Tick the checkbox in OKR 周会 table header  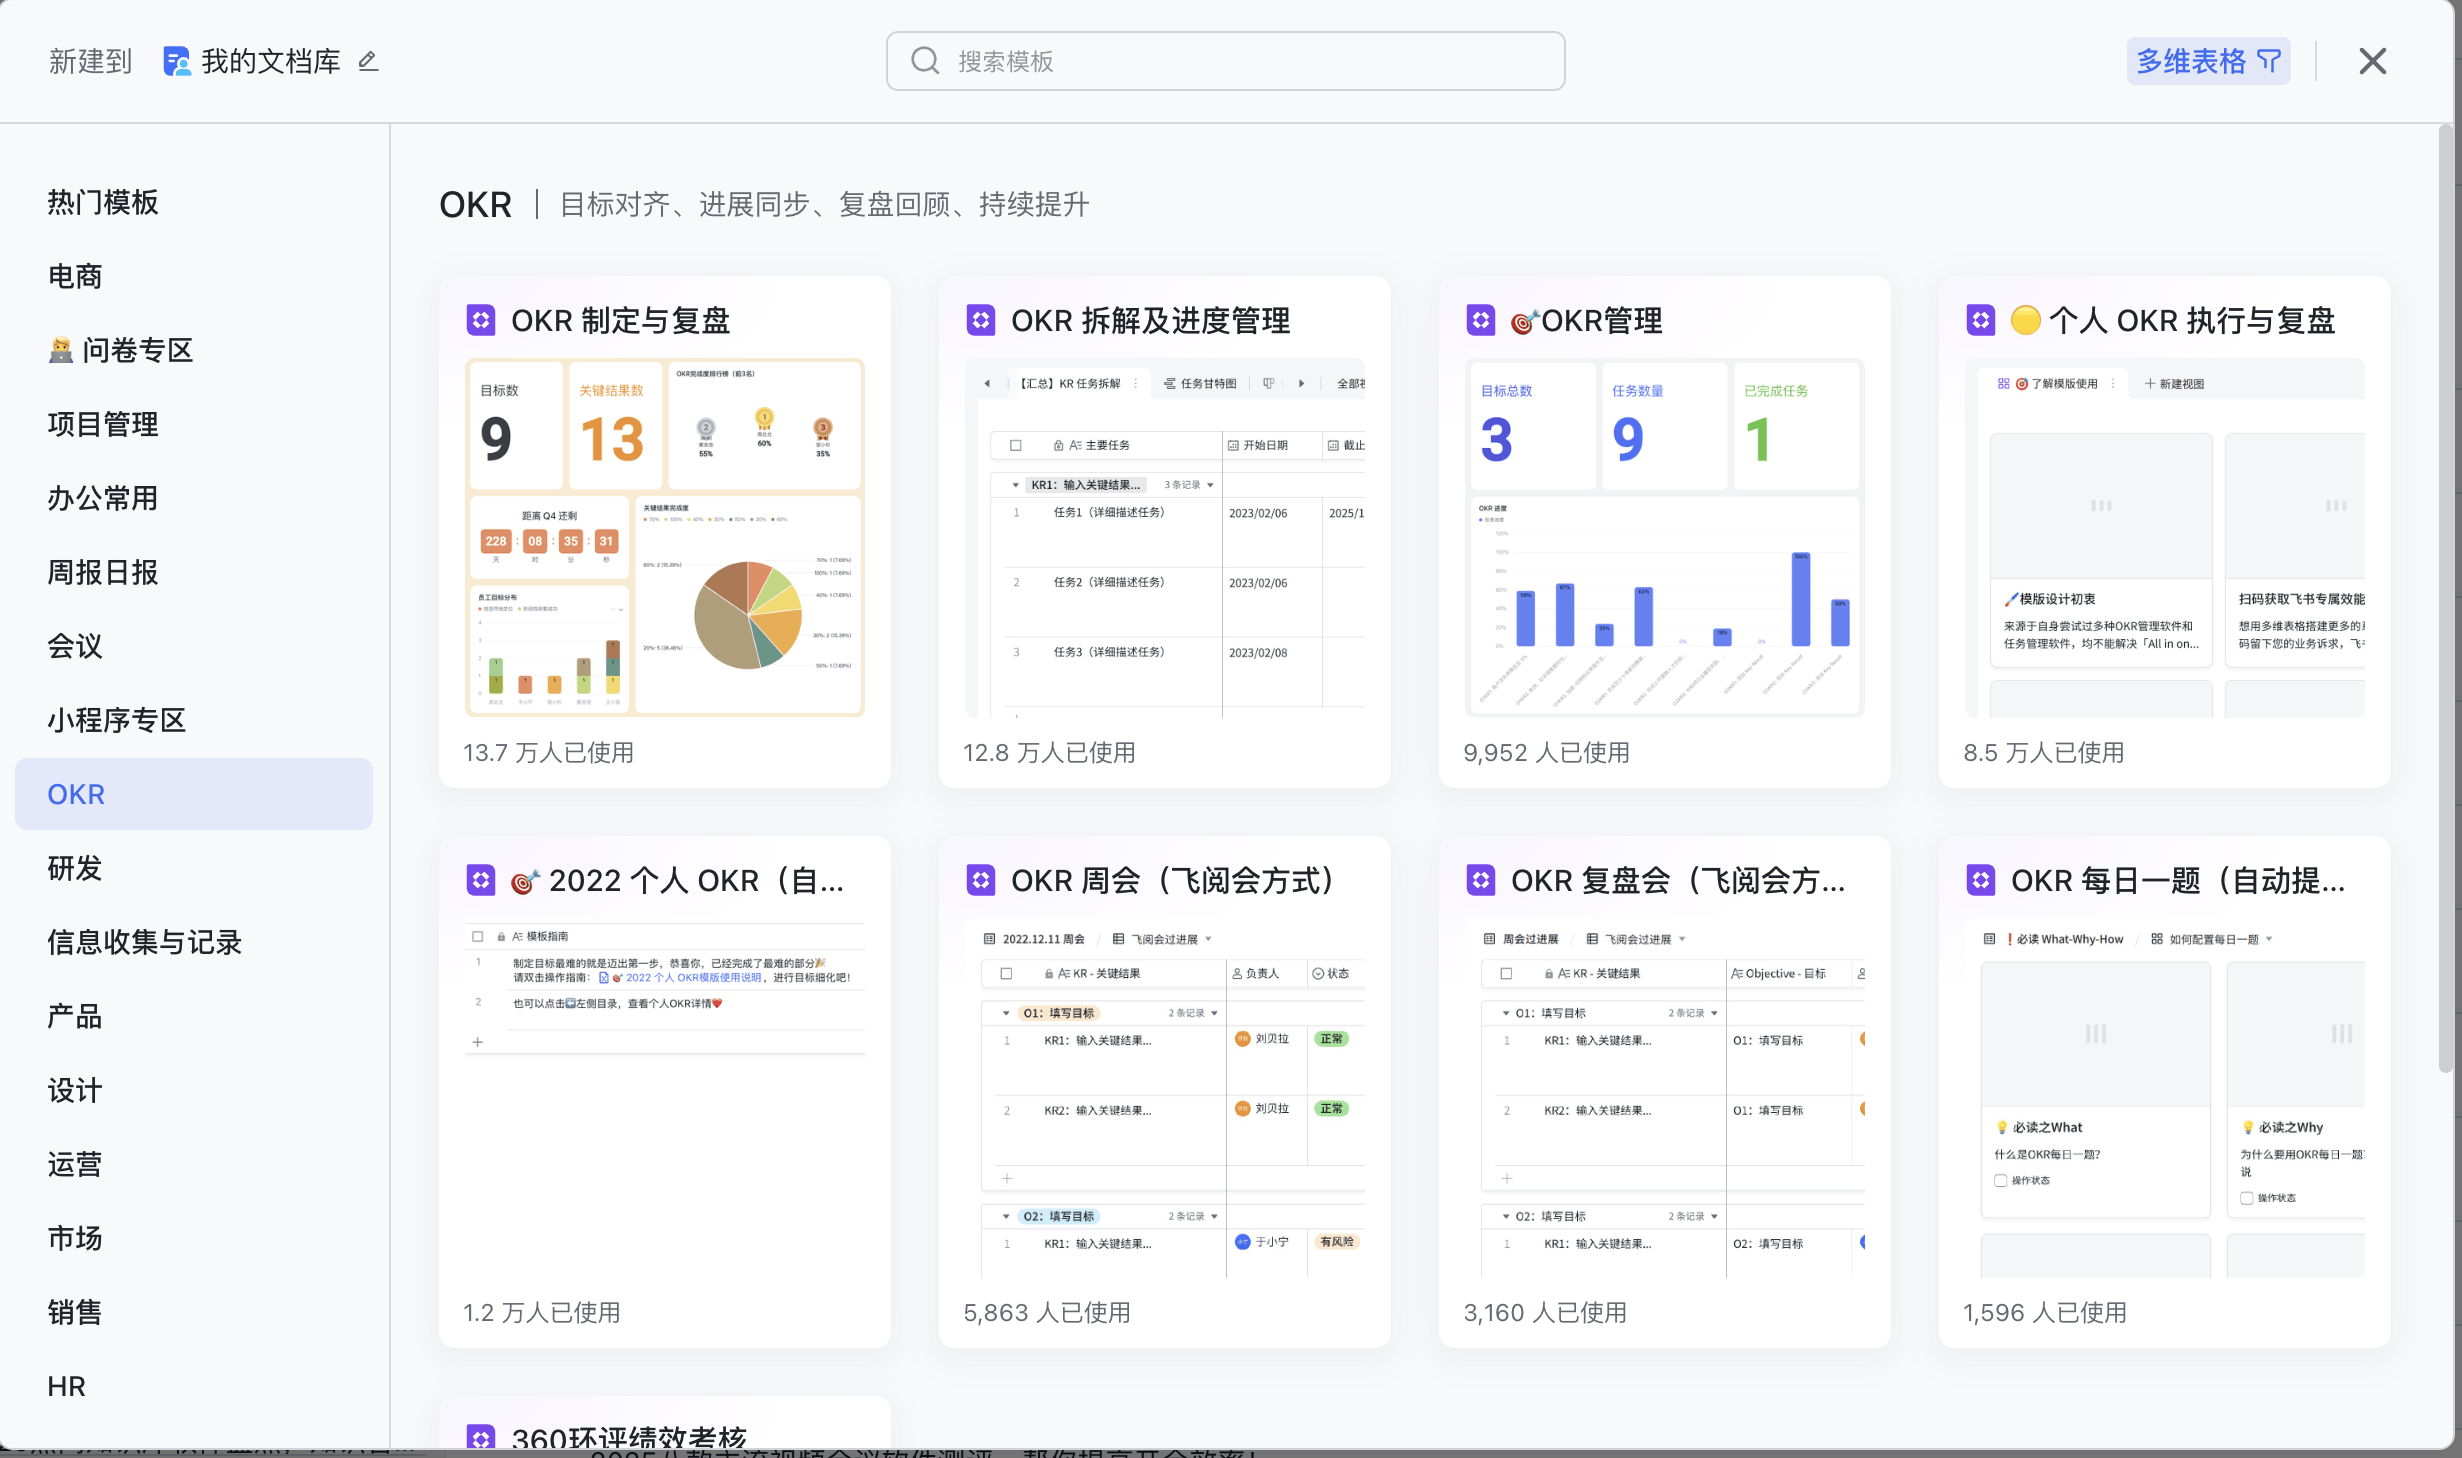click(x=1006, y=973)
